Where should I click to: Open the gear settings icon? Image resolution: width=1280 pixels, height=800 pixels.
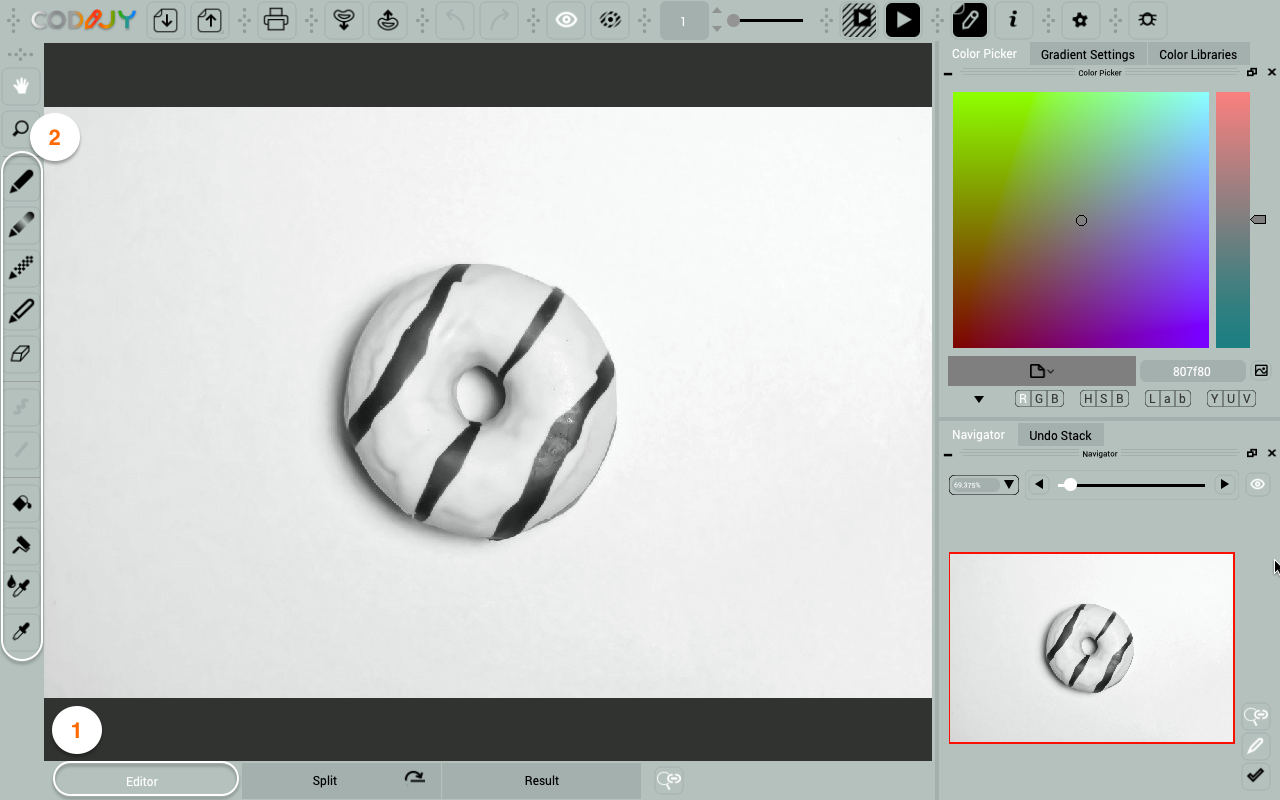pyautogui.click(x=1080, y=20)
